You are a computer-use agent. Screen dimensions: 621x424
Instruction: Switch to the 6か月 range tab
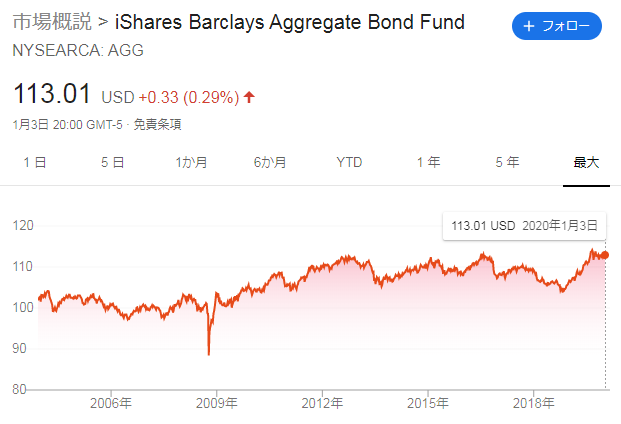(x=270, y=162)
